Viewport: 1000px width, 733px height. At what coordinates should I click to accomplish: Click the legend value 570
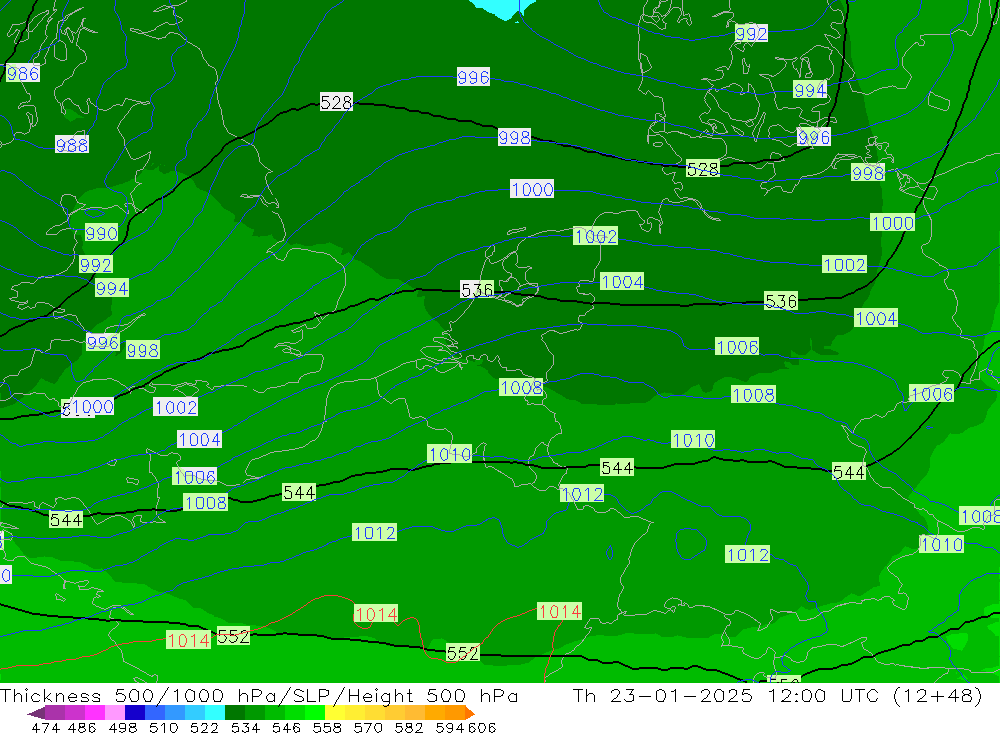click(x=368, y=727)
